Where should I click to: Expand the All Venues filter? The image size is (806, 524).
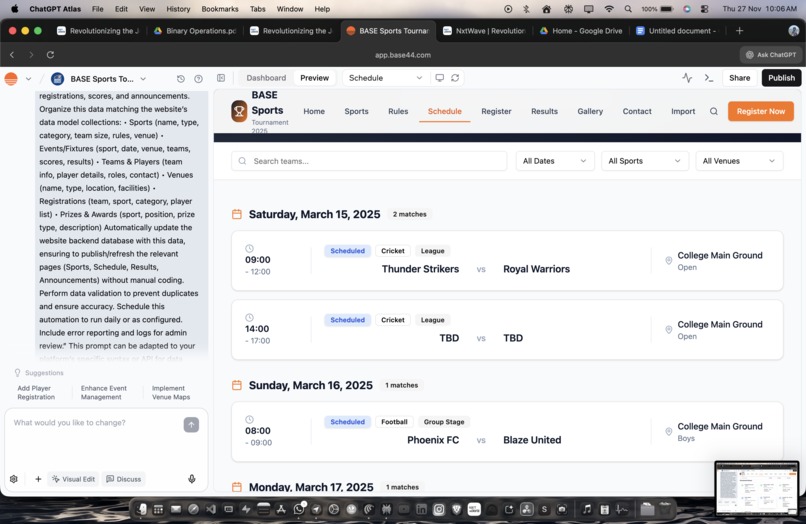(739, 161)
